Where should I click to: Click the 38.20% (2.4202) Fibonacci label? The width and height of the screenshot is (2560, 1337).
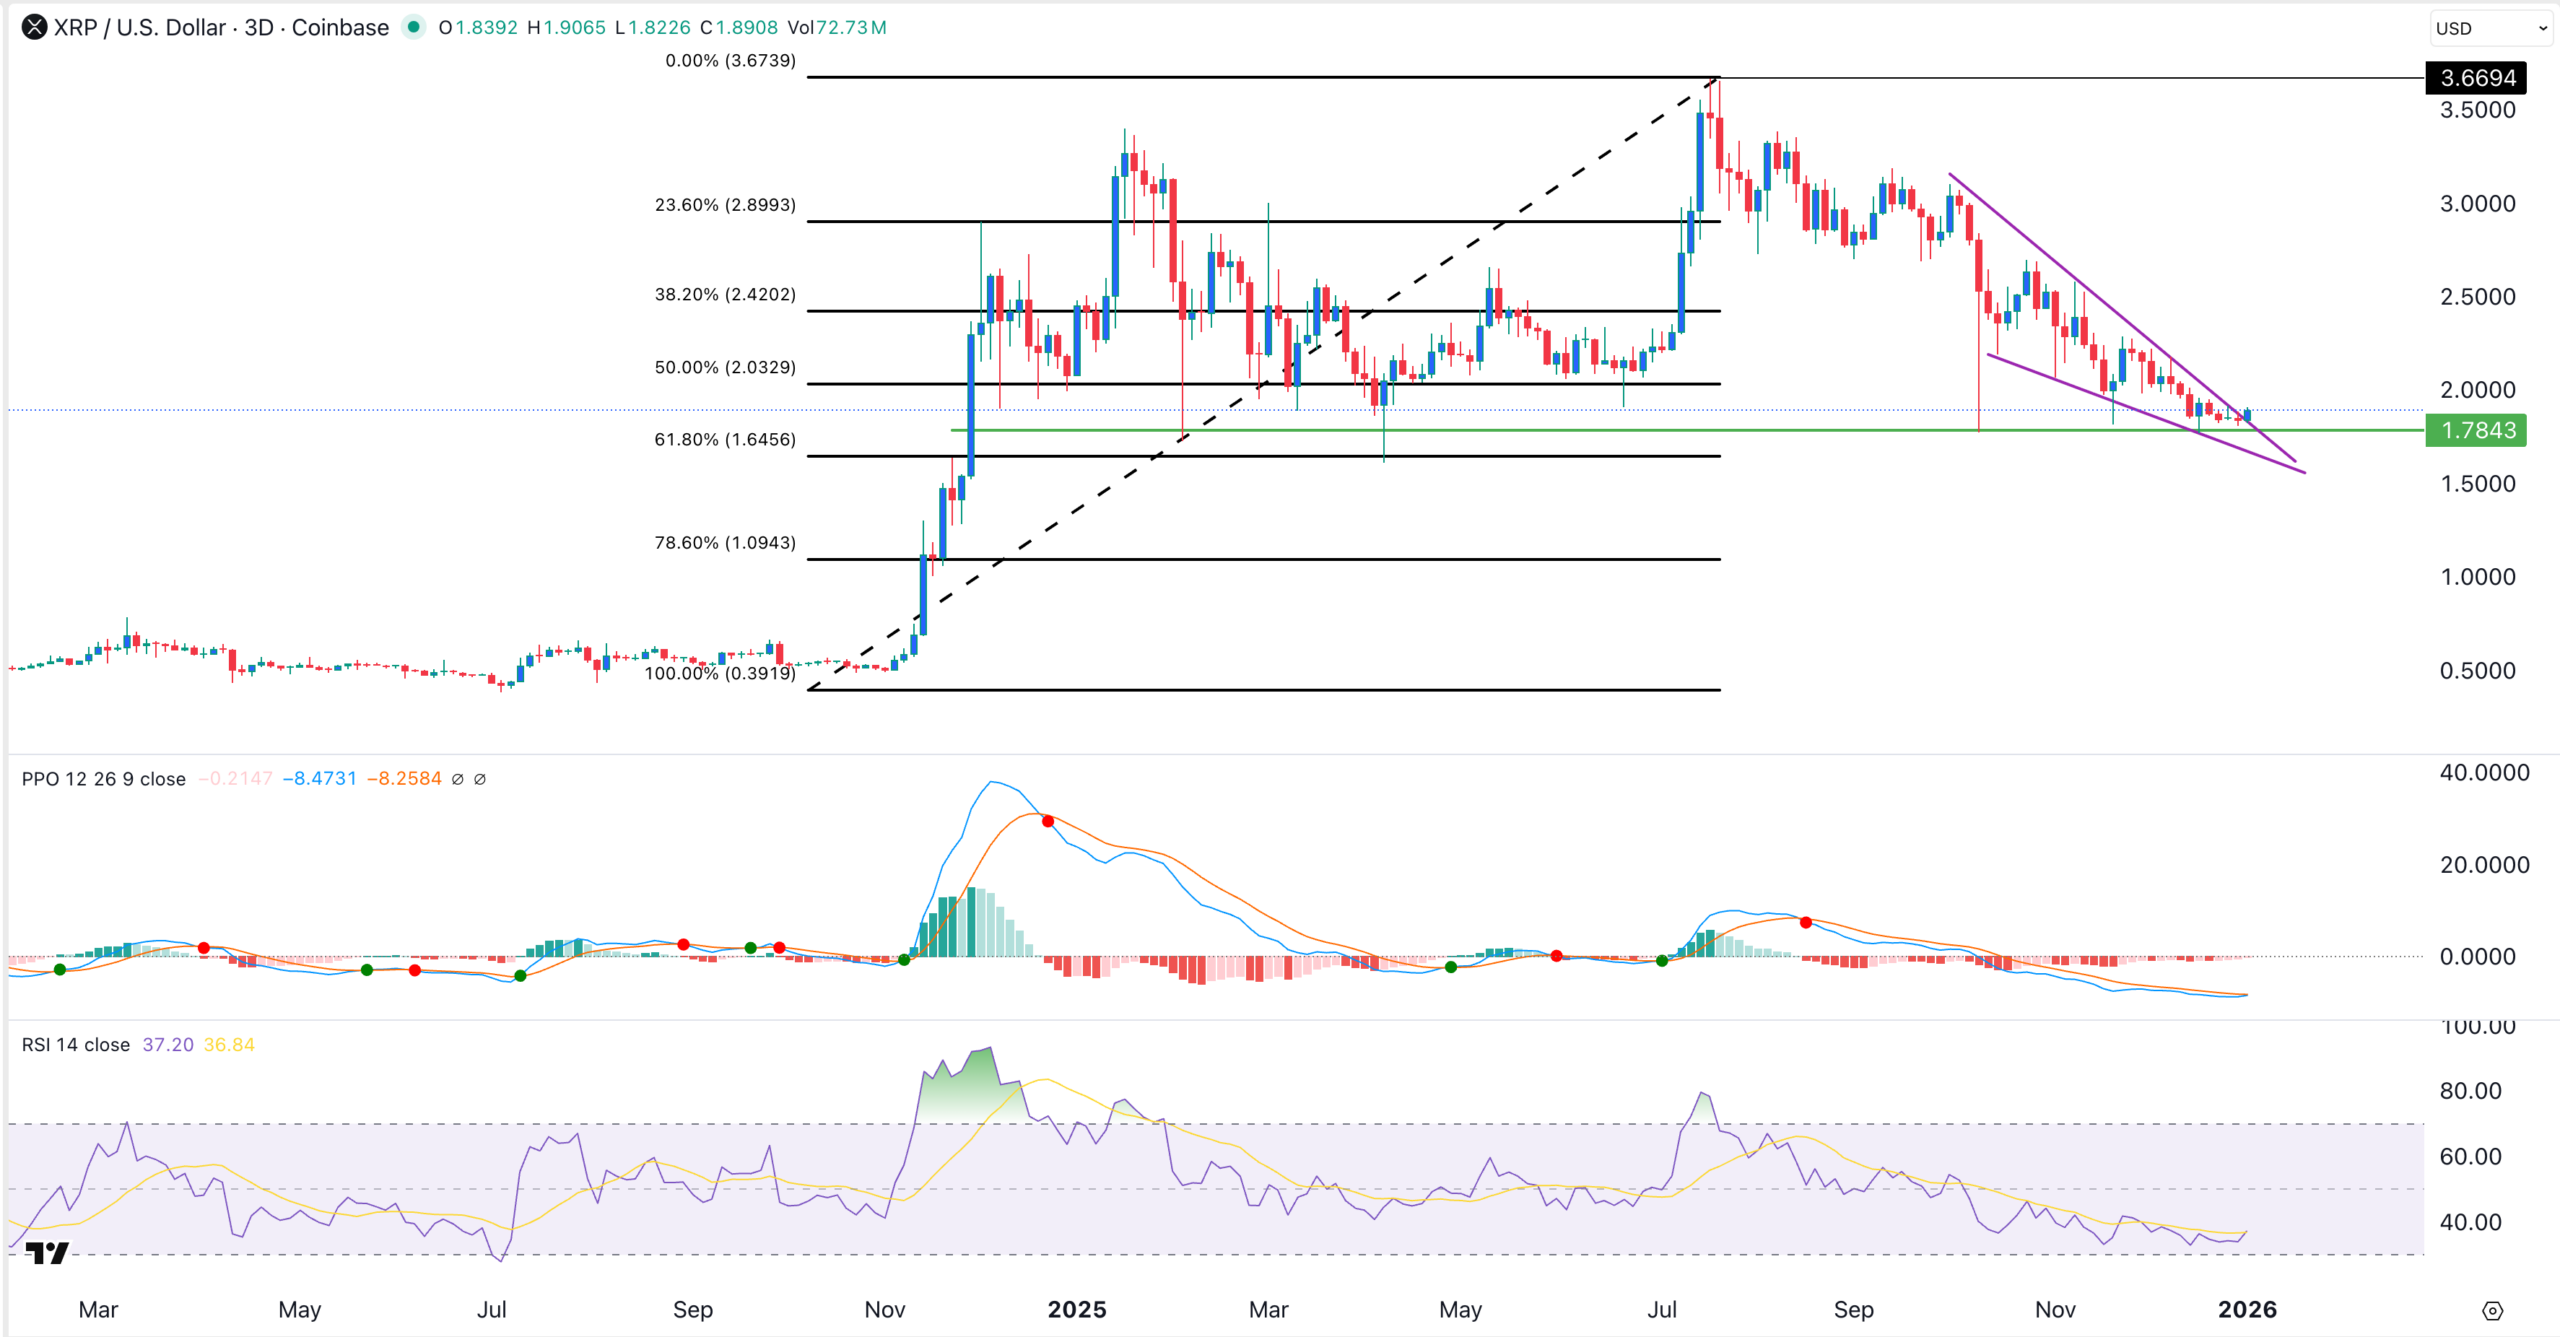[x=725, y=295]
